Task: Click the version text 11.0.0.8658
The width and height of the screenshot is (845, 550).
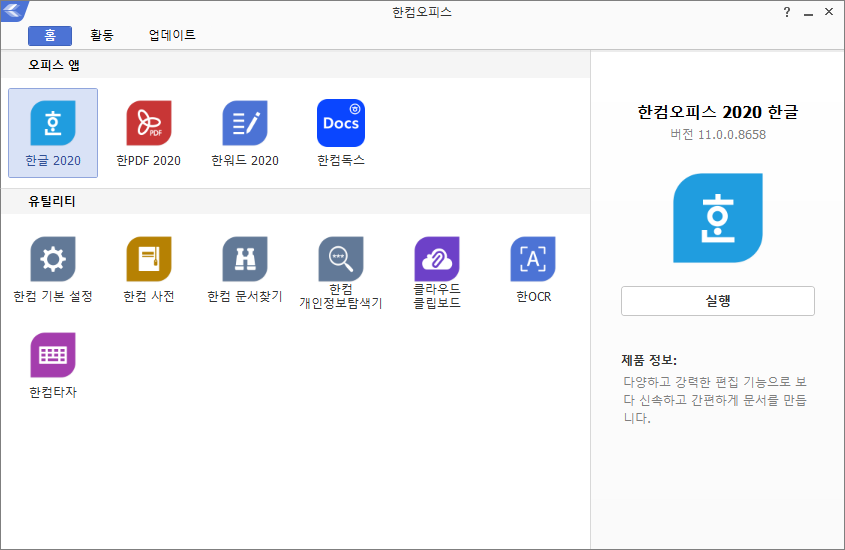Action: coord(718,135)
